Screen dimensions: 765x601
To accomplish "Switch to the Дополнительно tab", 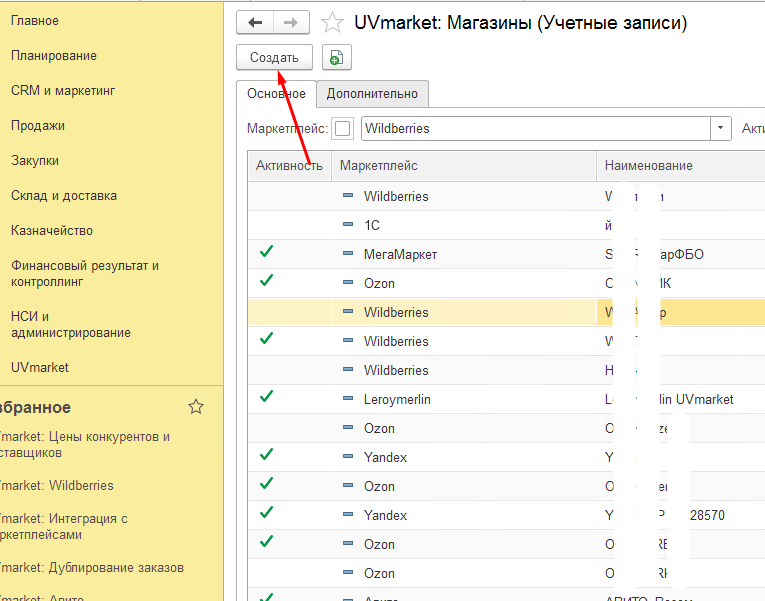I will (372, 94).
